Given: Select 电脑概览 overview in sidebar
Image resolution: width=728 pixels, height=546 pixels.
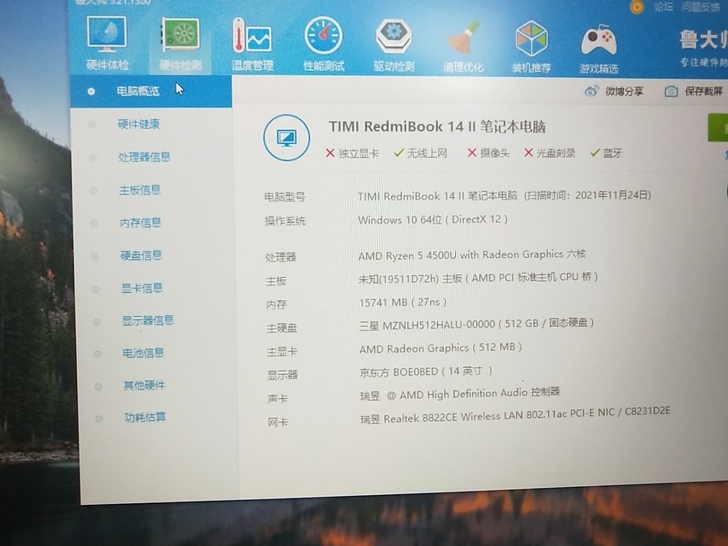Looking at the screenshot, I should [151, 91].
